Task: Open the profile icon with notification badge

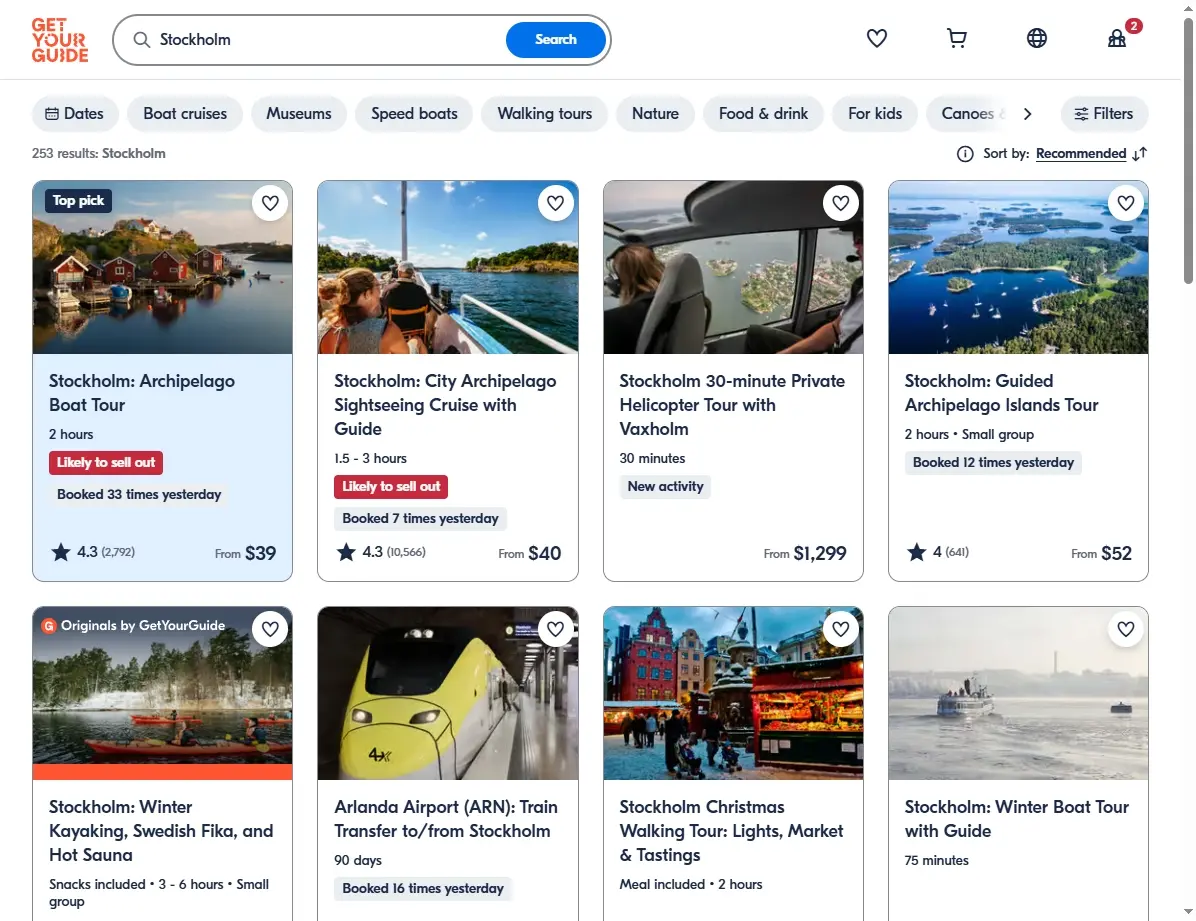Action: (1118, 37)
